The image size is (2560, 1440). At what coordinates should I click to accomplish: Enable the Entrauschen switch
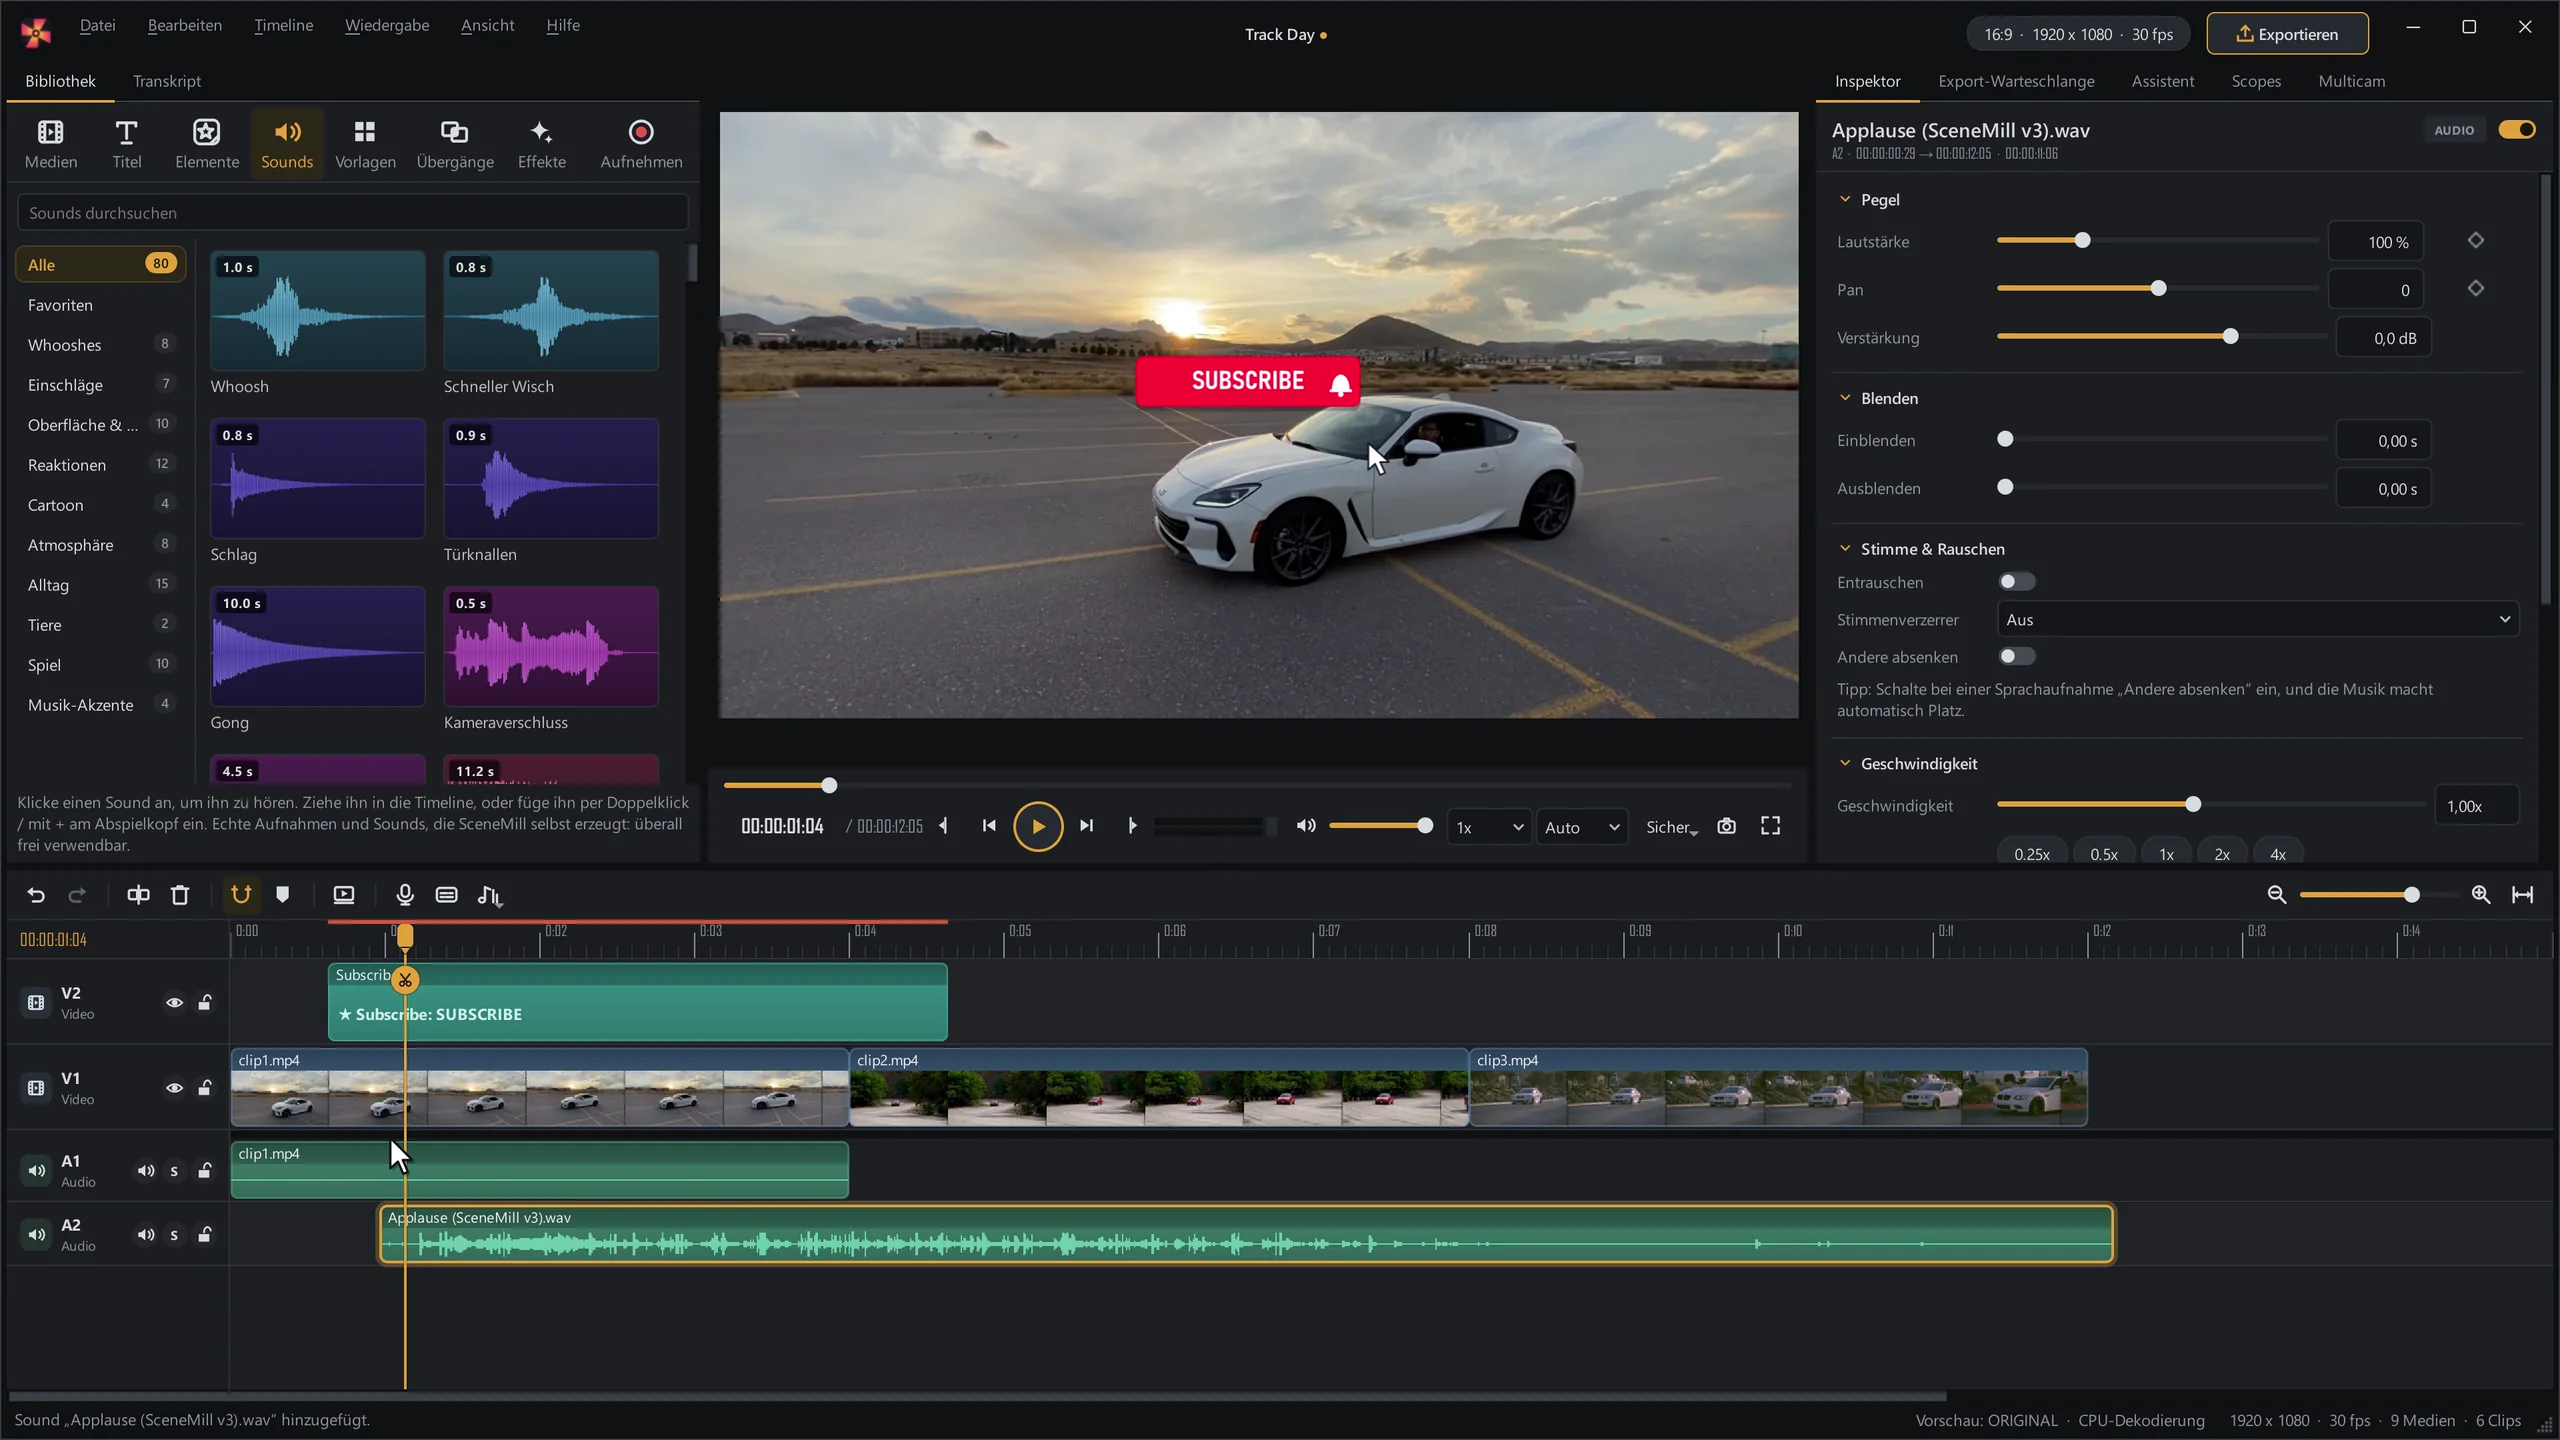2016,582
